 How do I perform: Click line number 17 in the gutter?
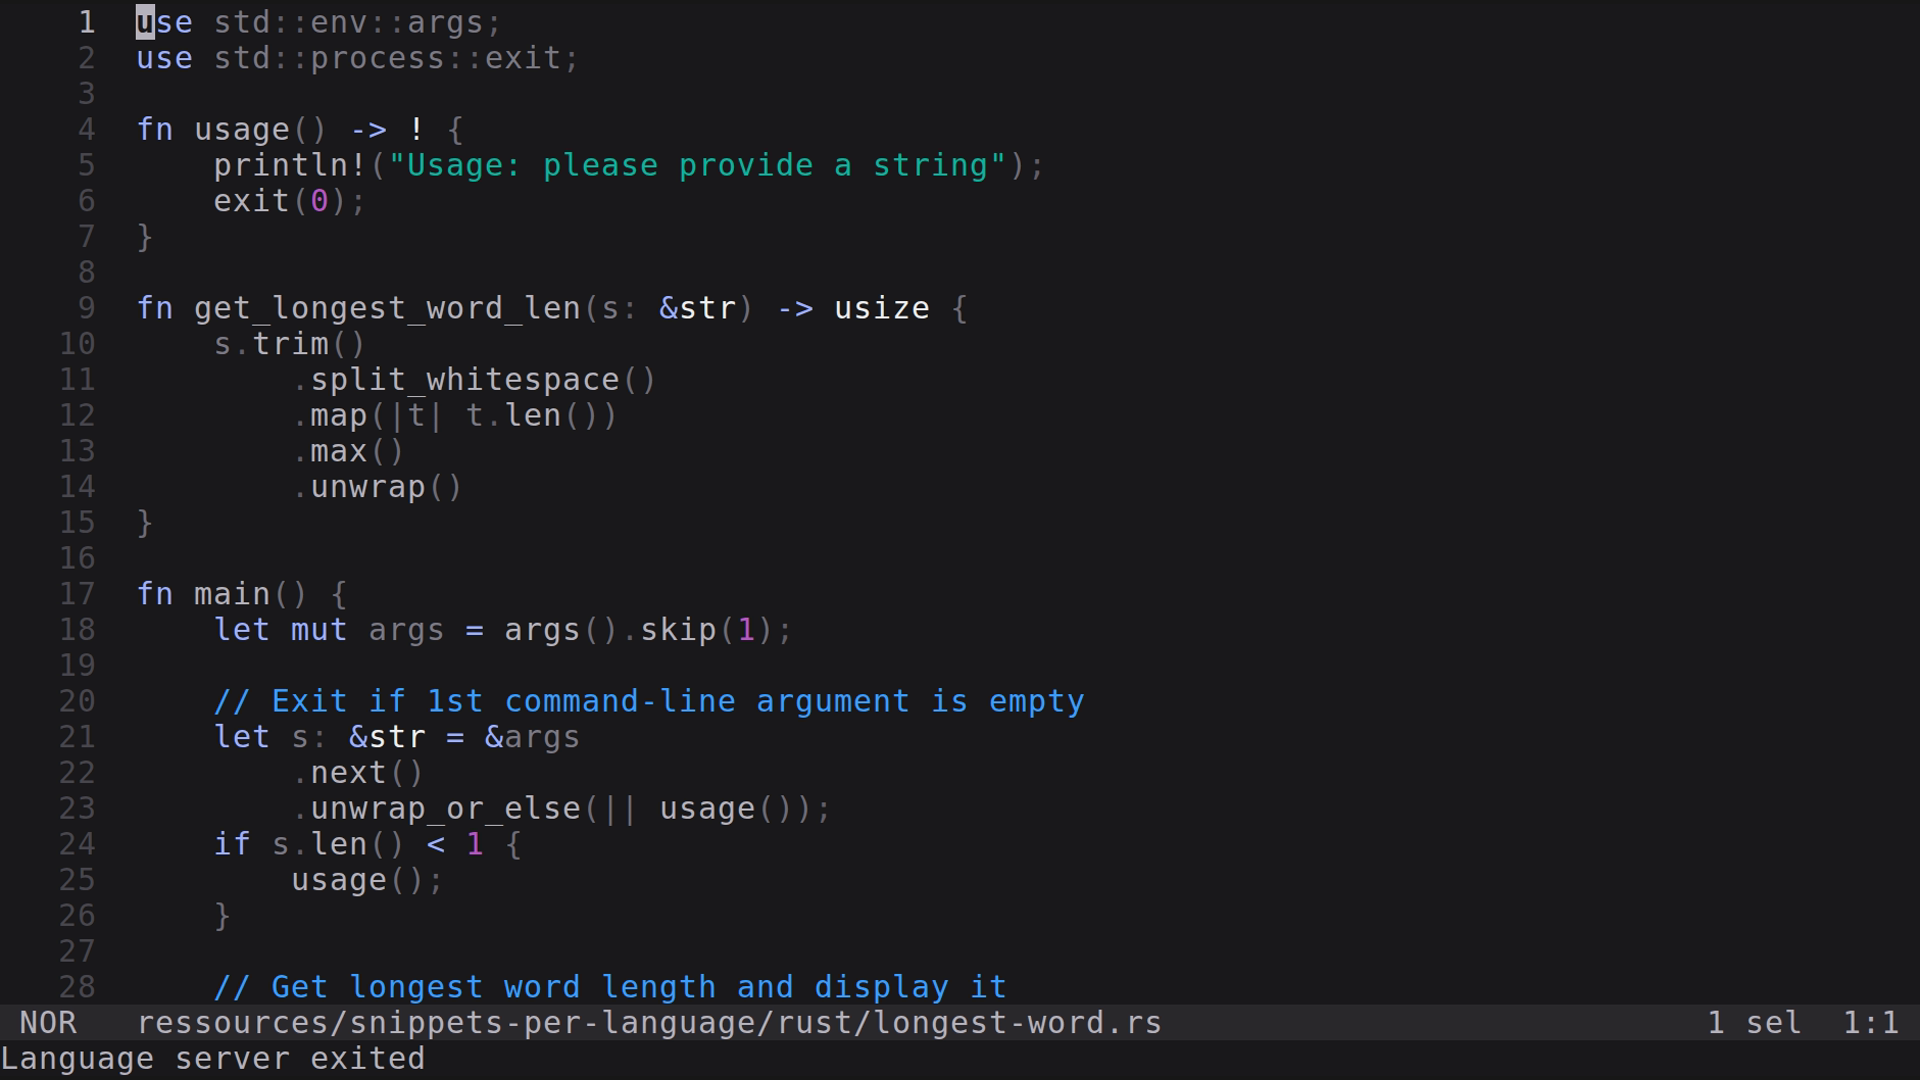[77, 594]
